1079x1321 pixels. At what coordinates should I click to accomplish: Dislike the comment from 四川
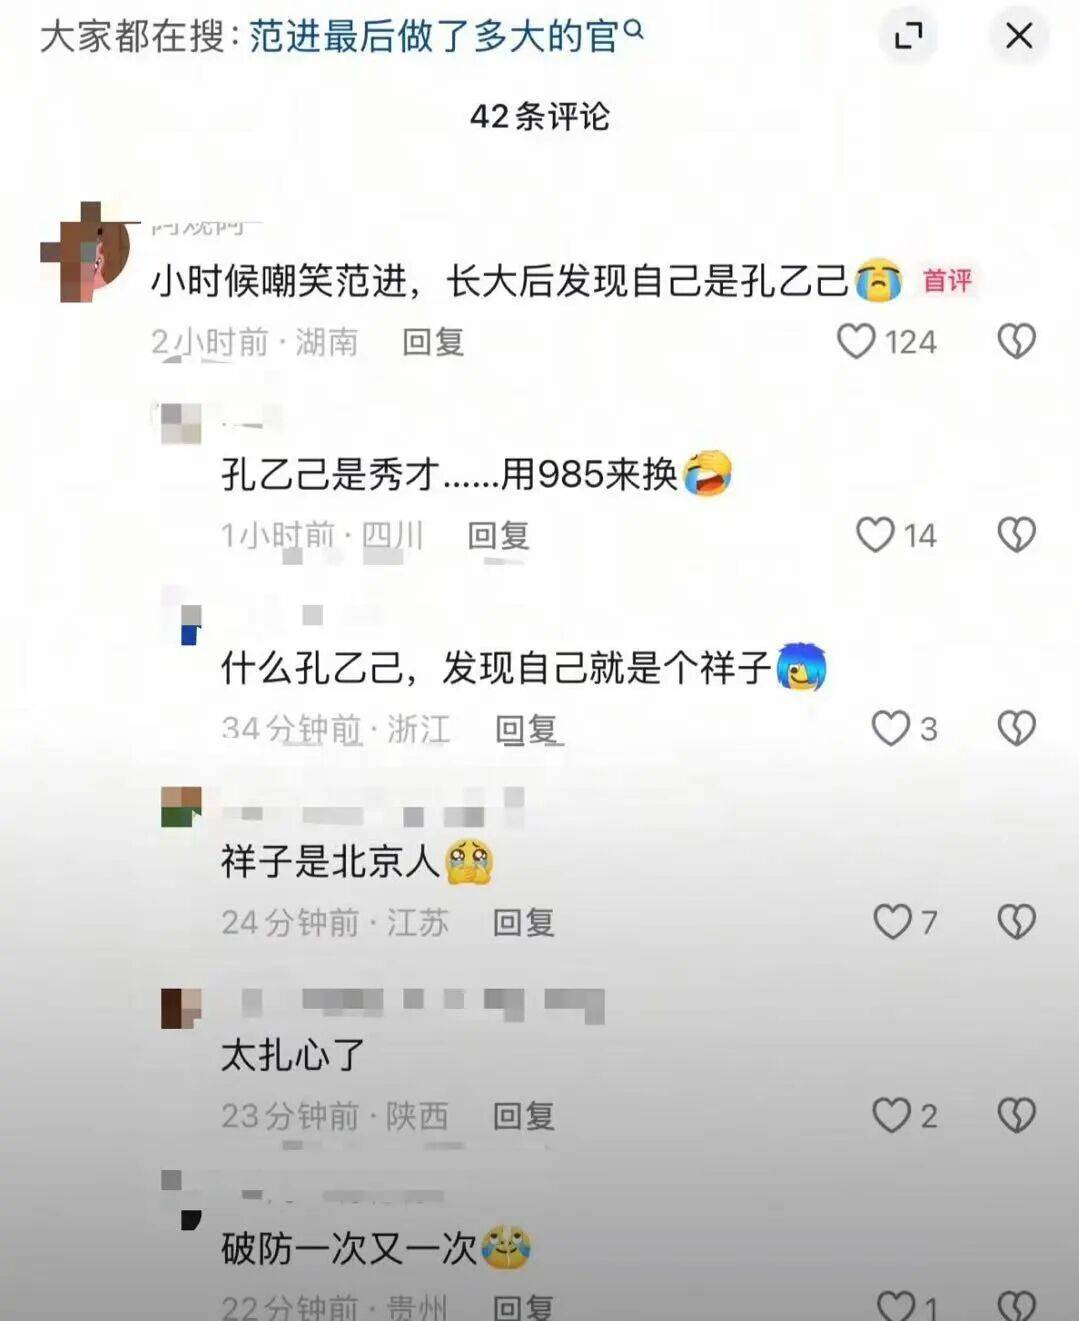(x=1016, y=535)
